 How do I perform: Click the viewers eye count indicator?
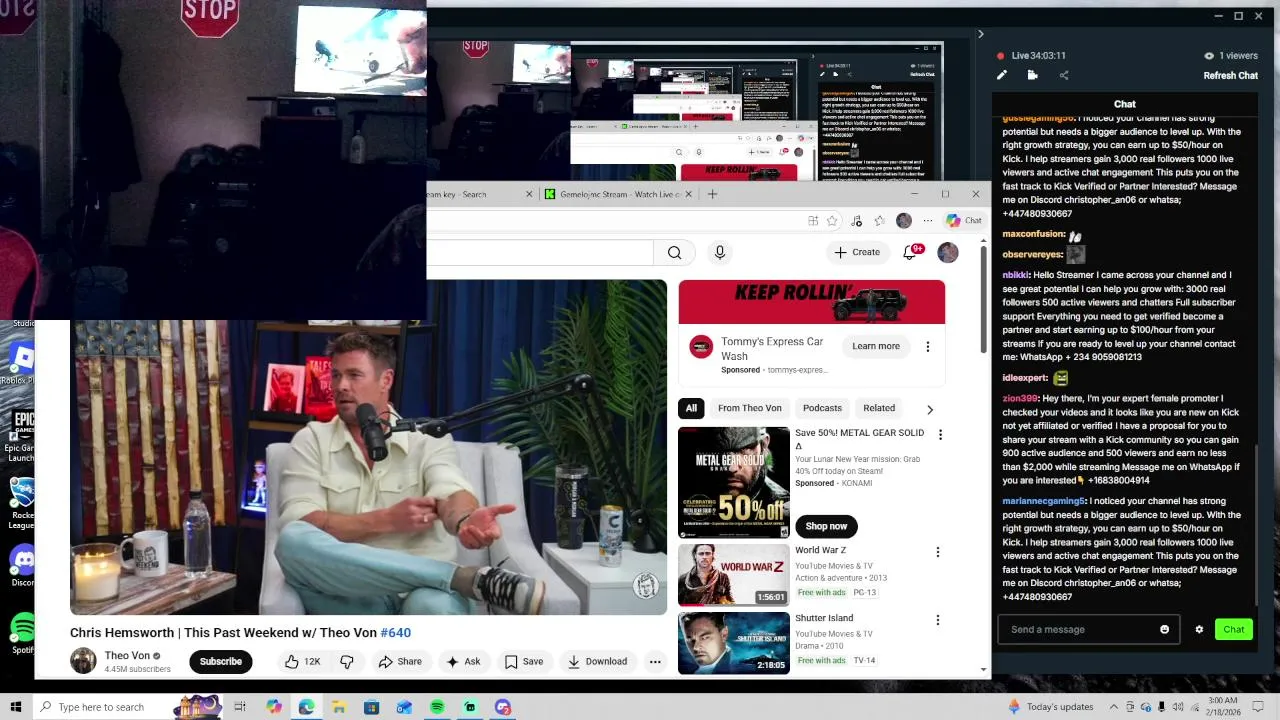[x=1230, y=56]
